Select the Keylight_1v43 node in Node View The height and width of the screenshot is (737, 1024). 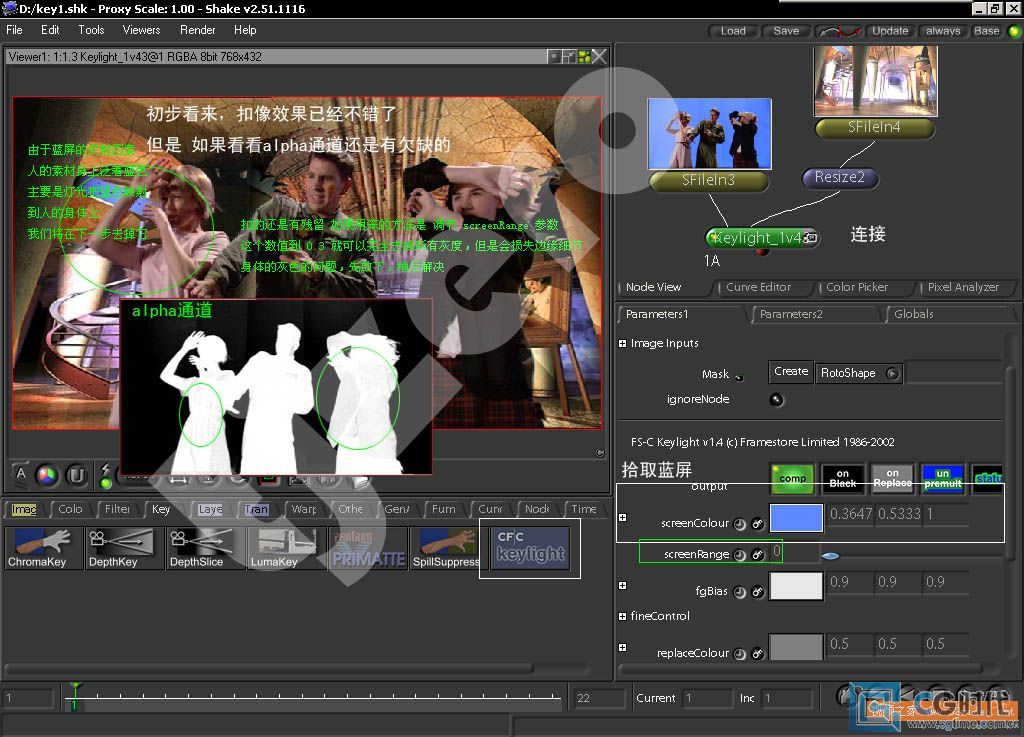click(x=762, y=238)
